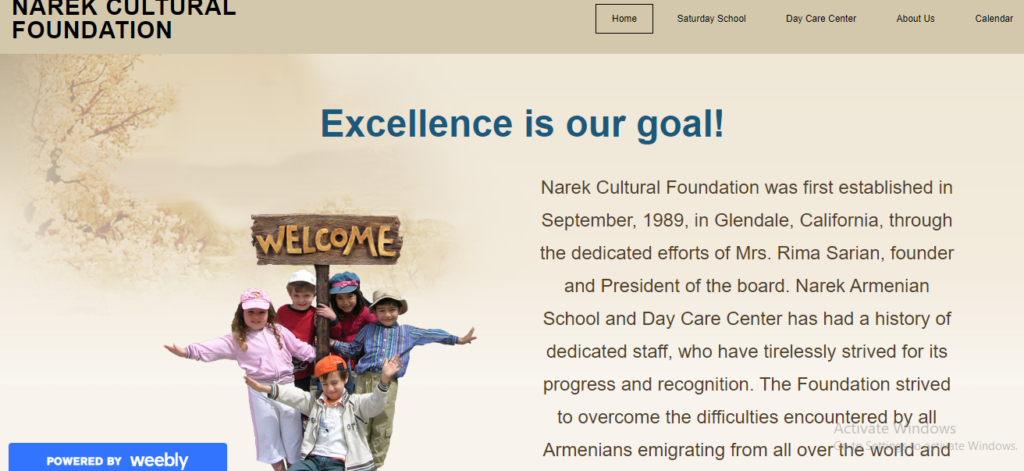
Task: Open the Calendar page
Action: point(993,19)
